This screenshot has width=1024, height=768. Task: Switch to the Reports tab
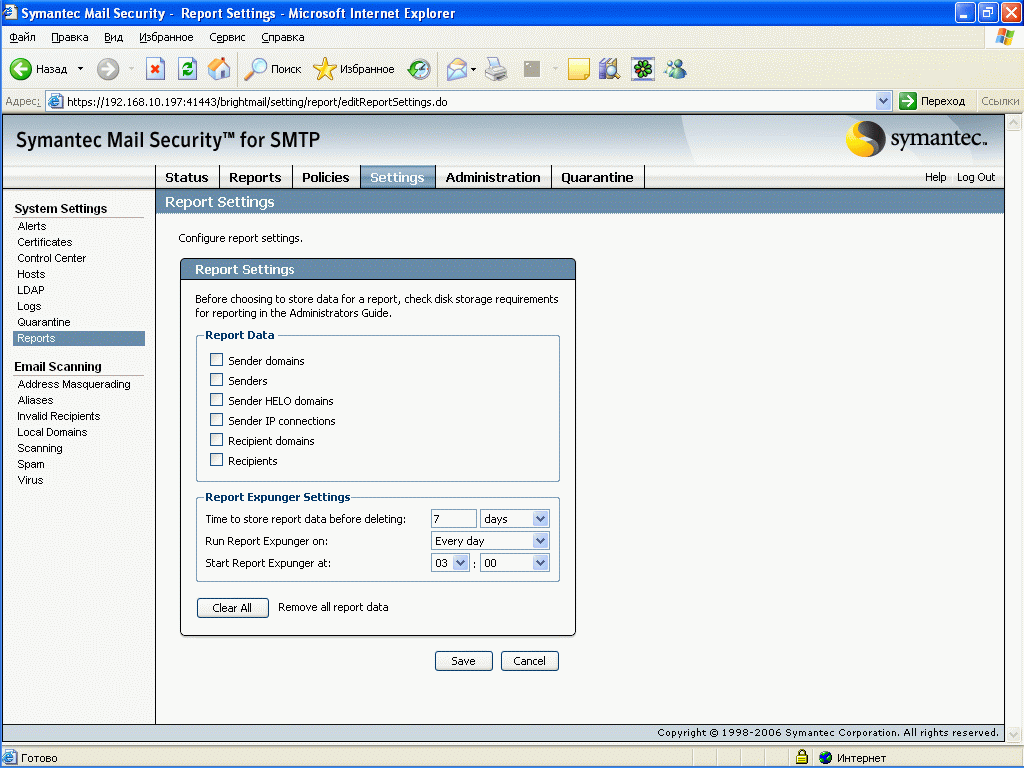(x=255, y=177)
